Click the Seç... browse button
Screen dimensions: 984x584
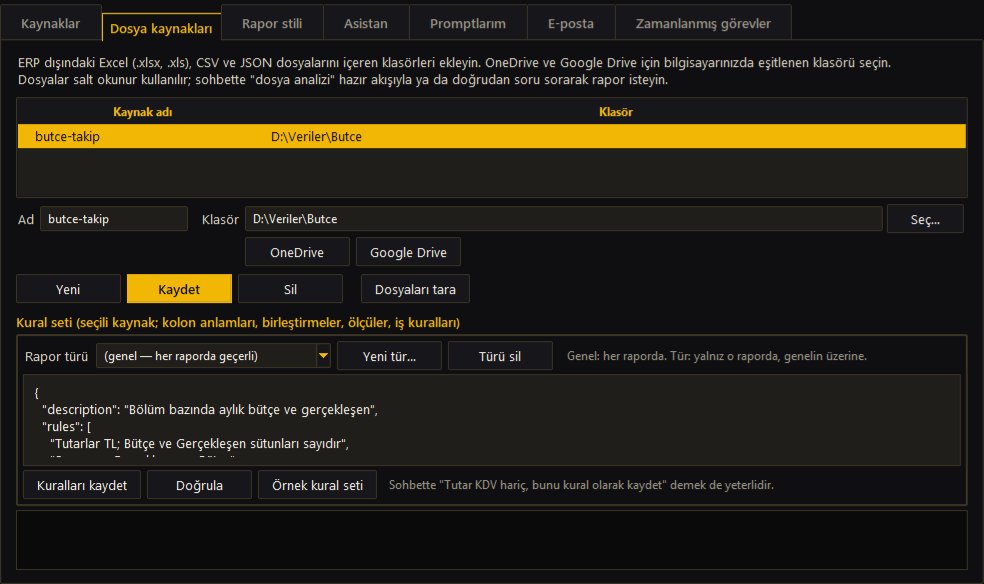pyautogui.click(x=925, y=220)
